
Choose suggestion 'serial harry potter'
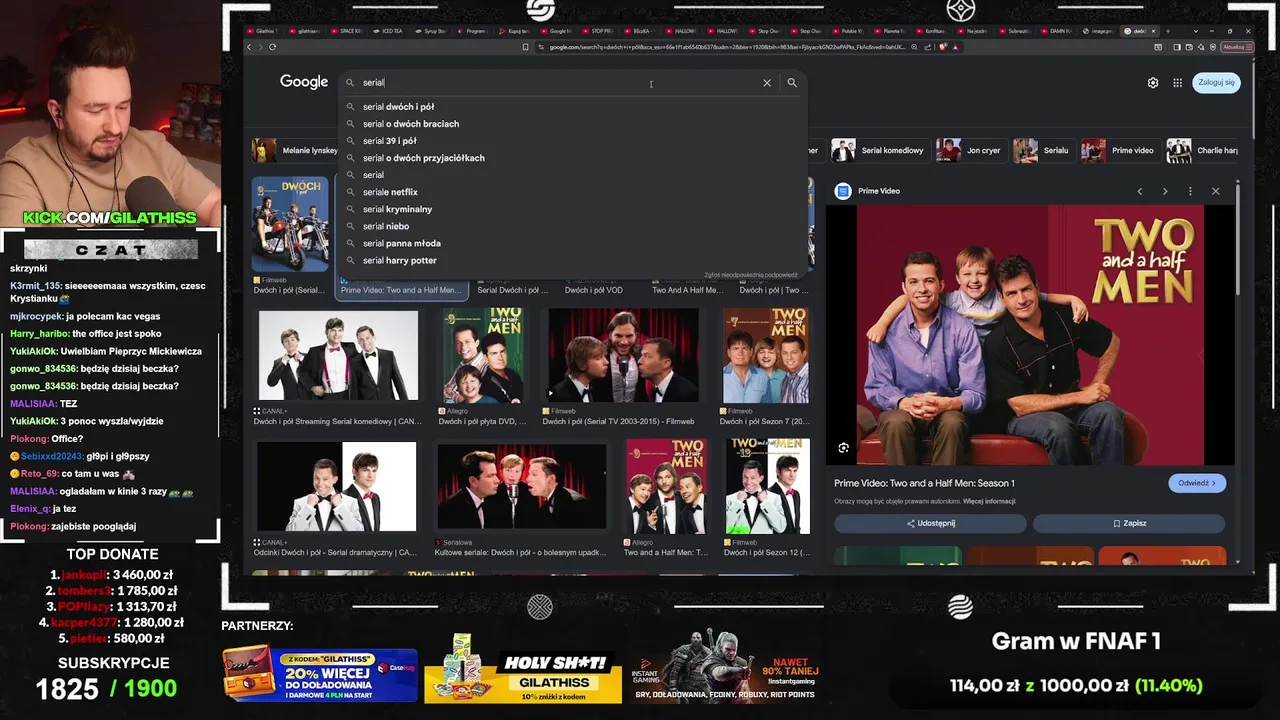pos(572,260)
